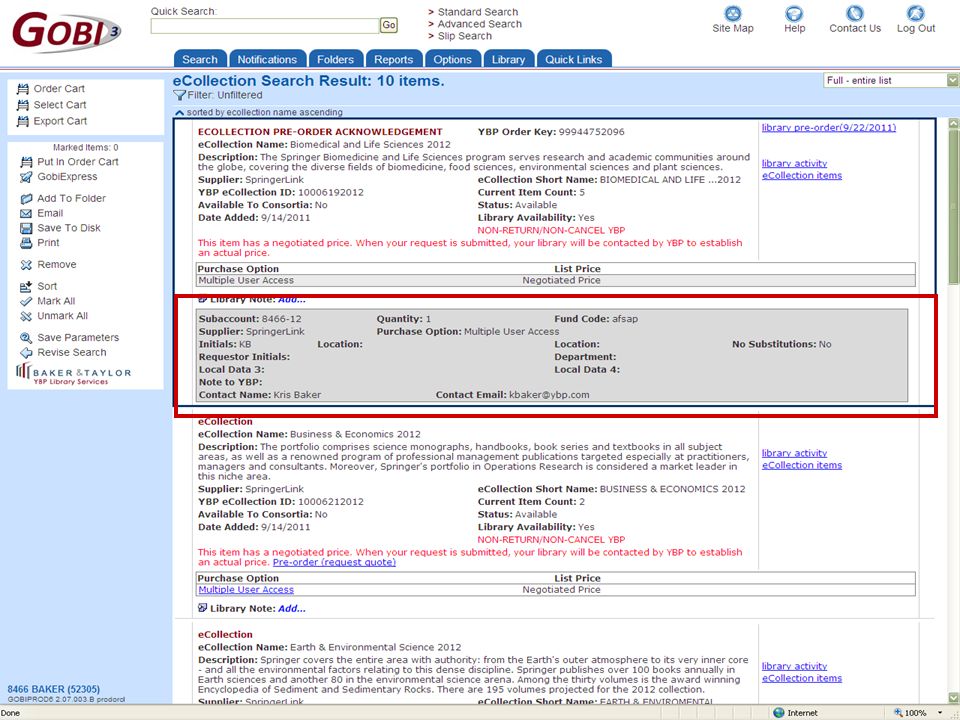Viewport: 960px width, 720px height.
Task: Toggle the ecollection name ascending sort arrow
Action: (x=179, y=113)
